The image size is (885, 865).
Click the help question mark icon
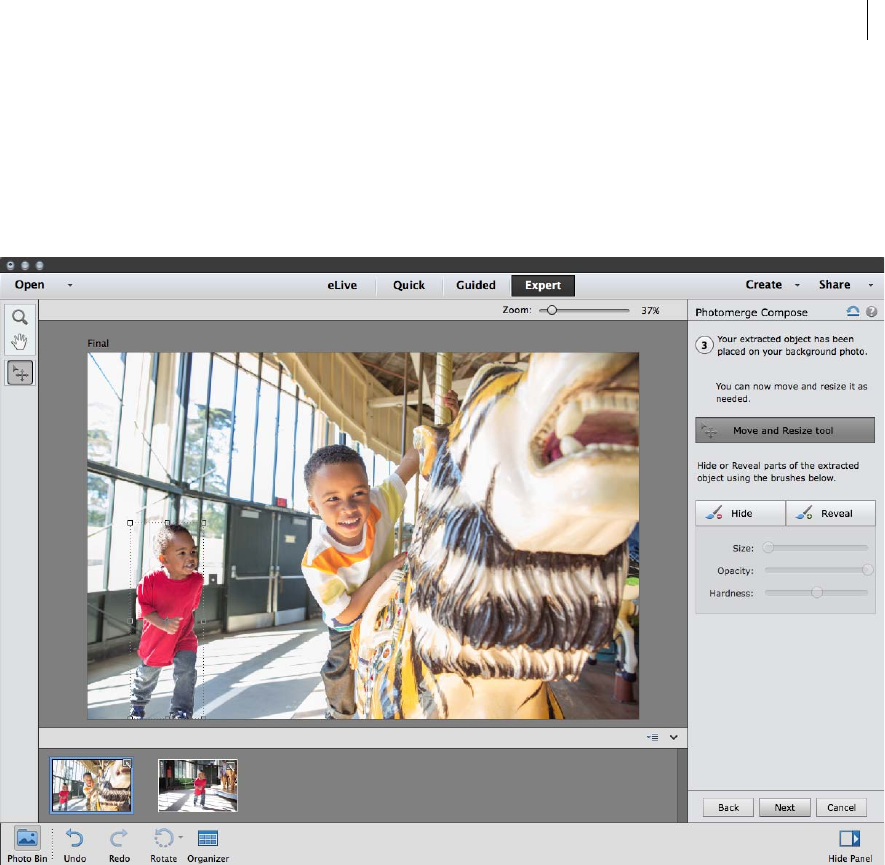coord(872,312)
